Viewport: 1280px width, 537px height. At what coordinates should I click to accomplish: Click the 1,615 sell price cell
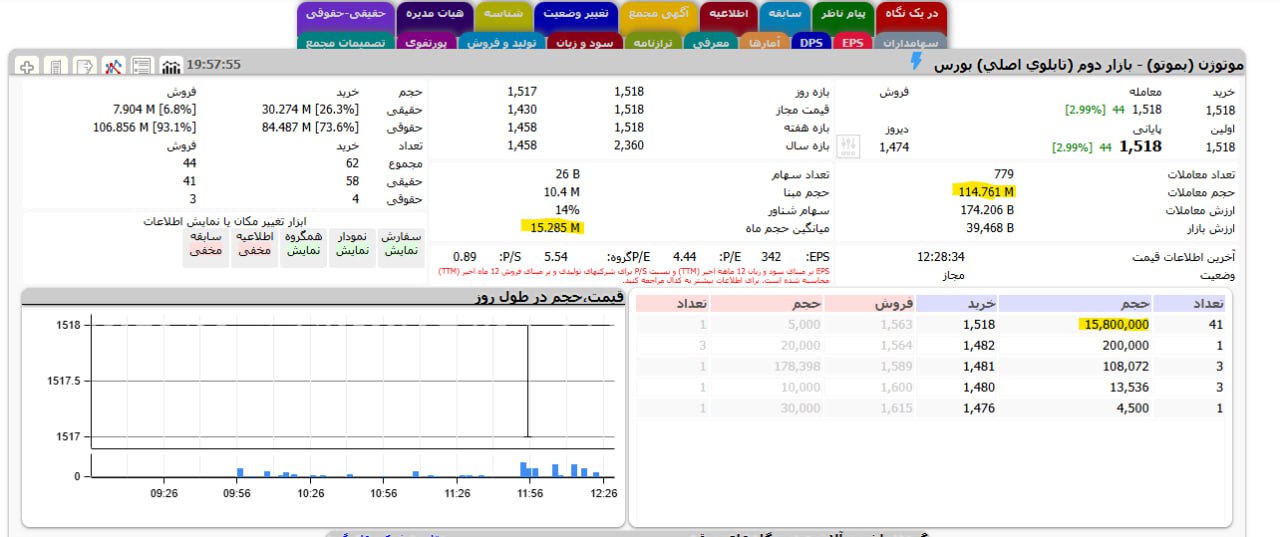pyautogui.click(x=897, y=408)
